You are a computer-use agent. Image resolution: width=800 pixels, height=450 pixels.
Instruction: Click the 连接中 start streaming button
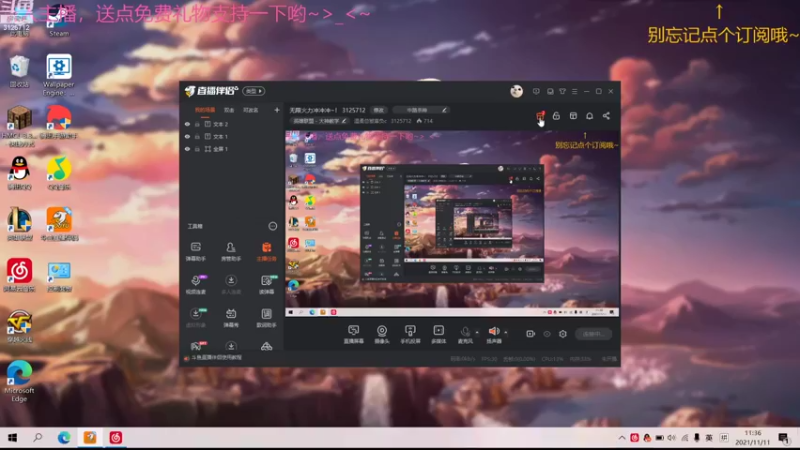point(593,334)
